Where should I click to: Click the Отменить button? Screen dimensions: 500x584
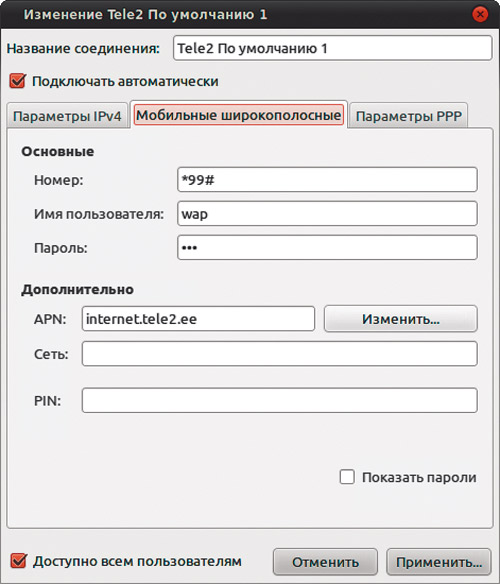click(325, 562)
